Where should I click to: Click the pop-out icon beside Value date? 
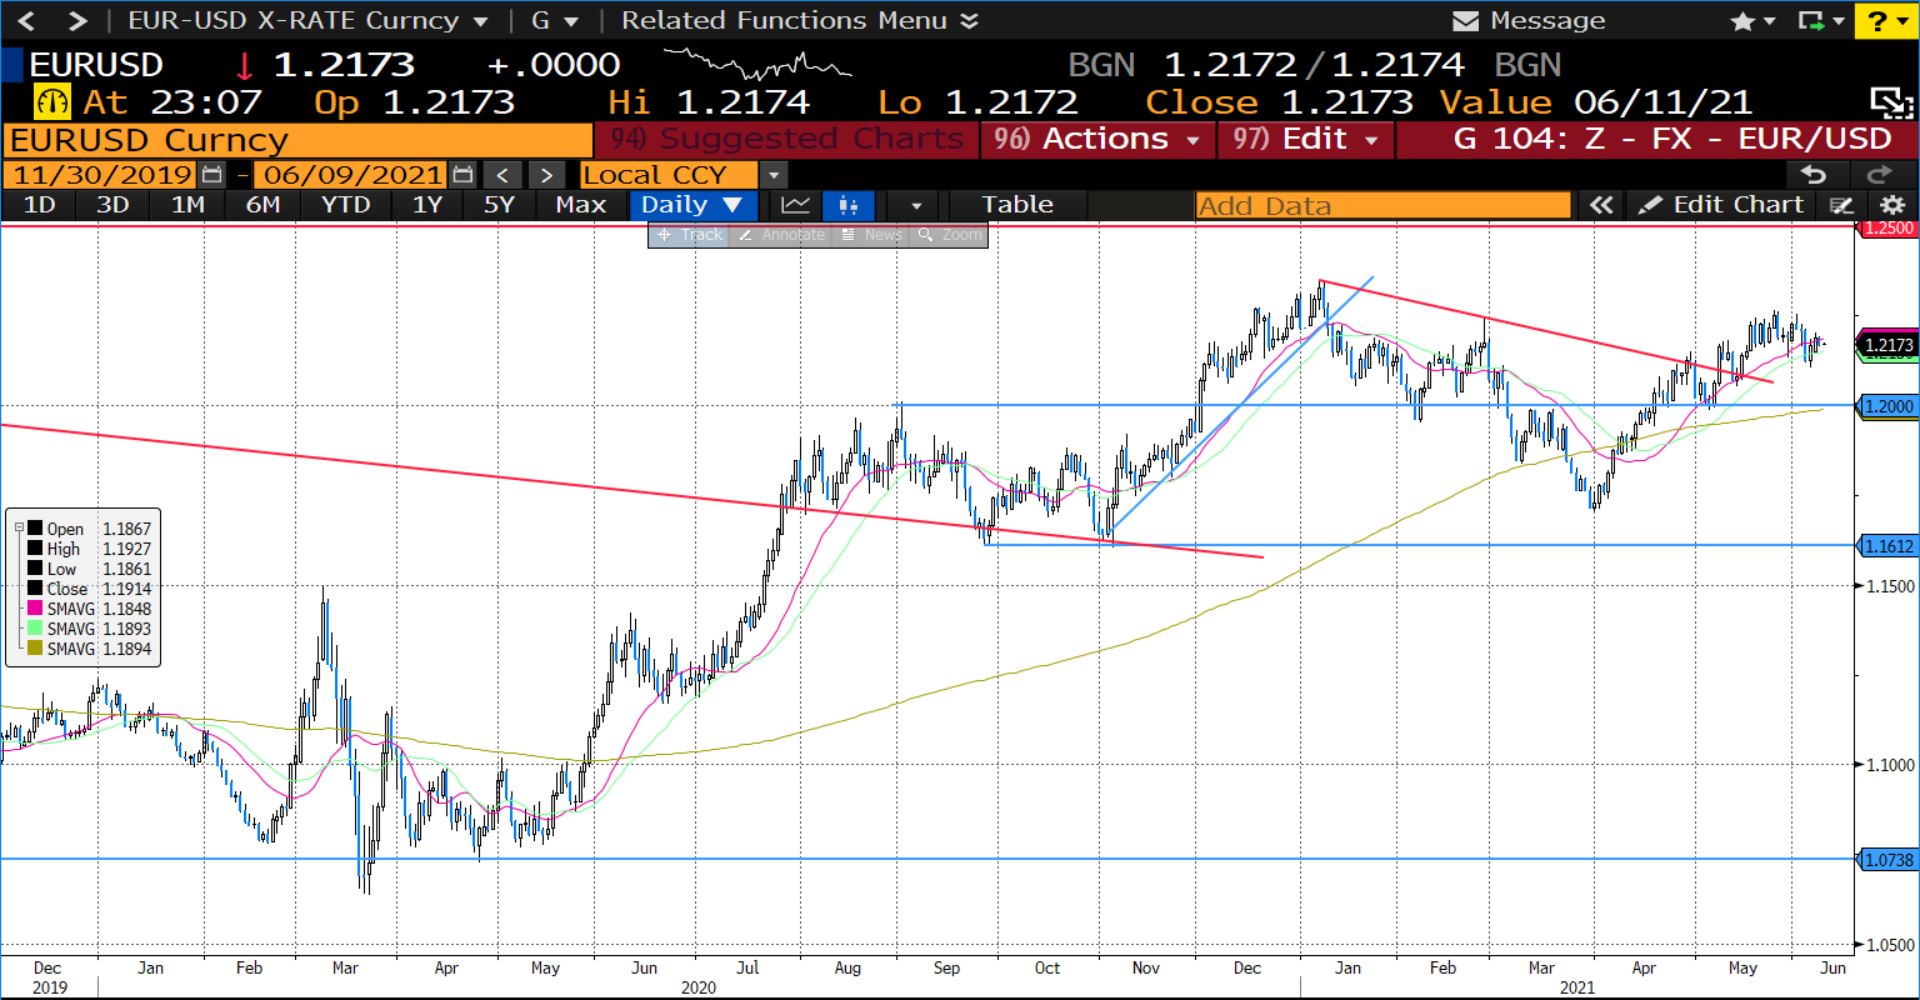[x=1891, y=102]
